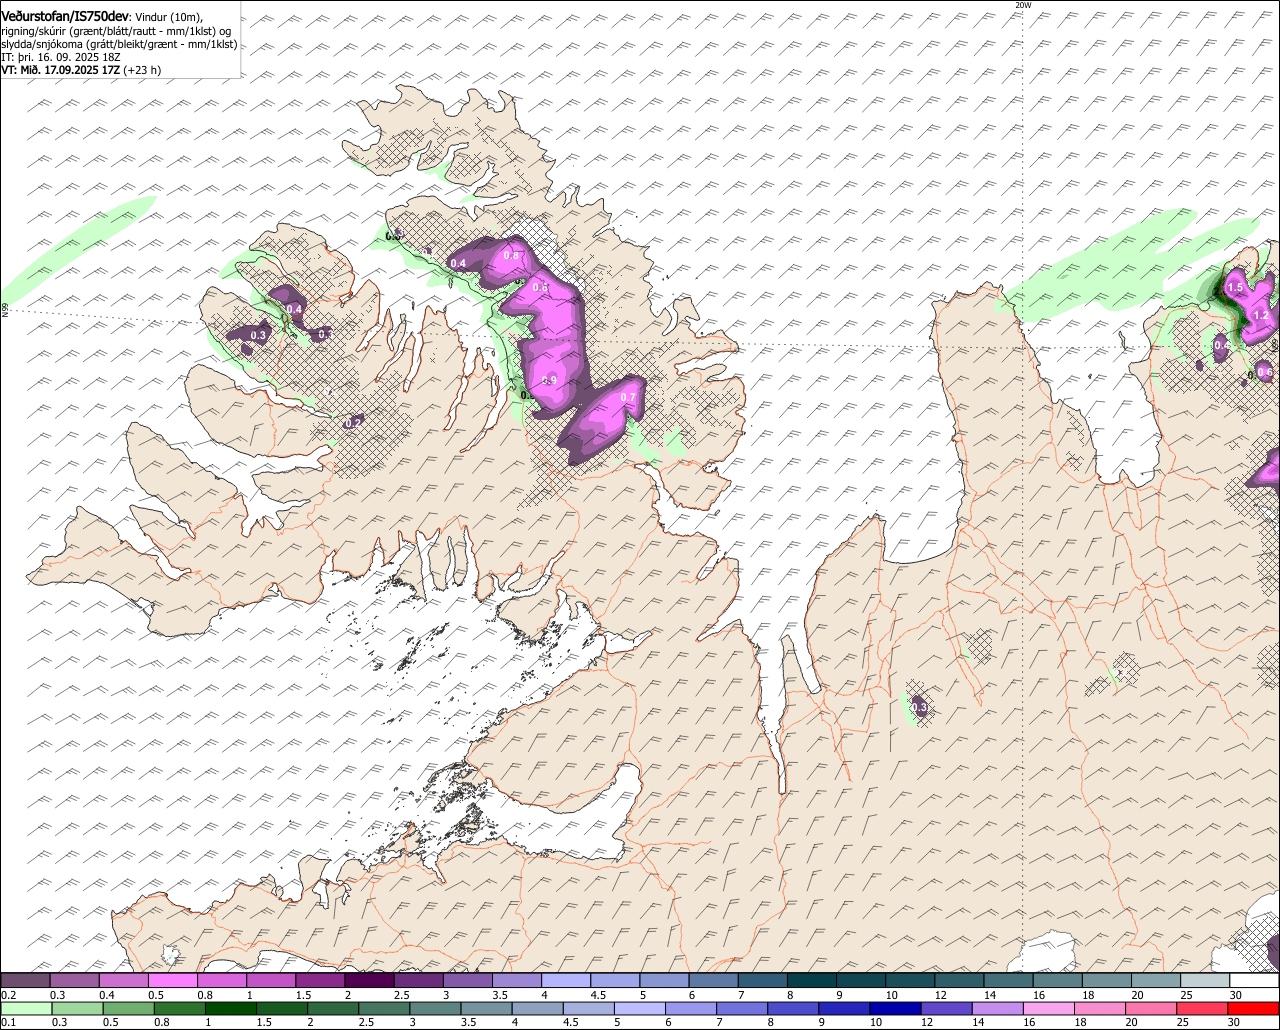This screenshot has height=1030, width=1280.
Task: Select the darkest purple 2–2.5 snow legend swatch
Action: click(x=370, y=980)
